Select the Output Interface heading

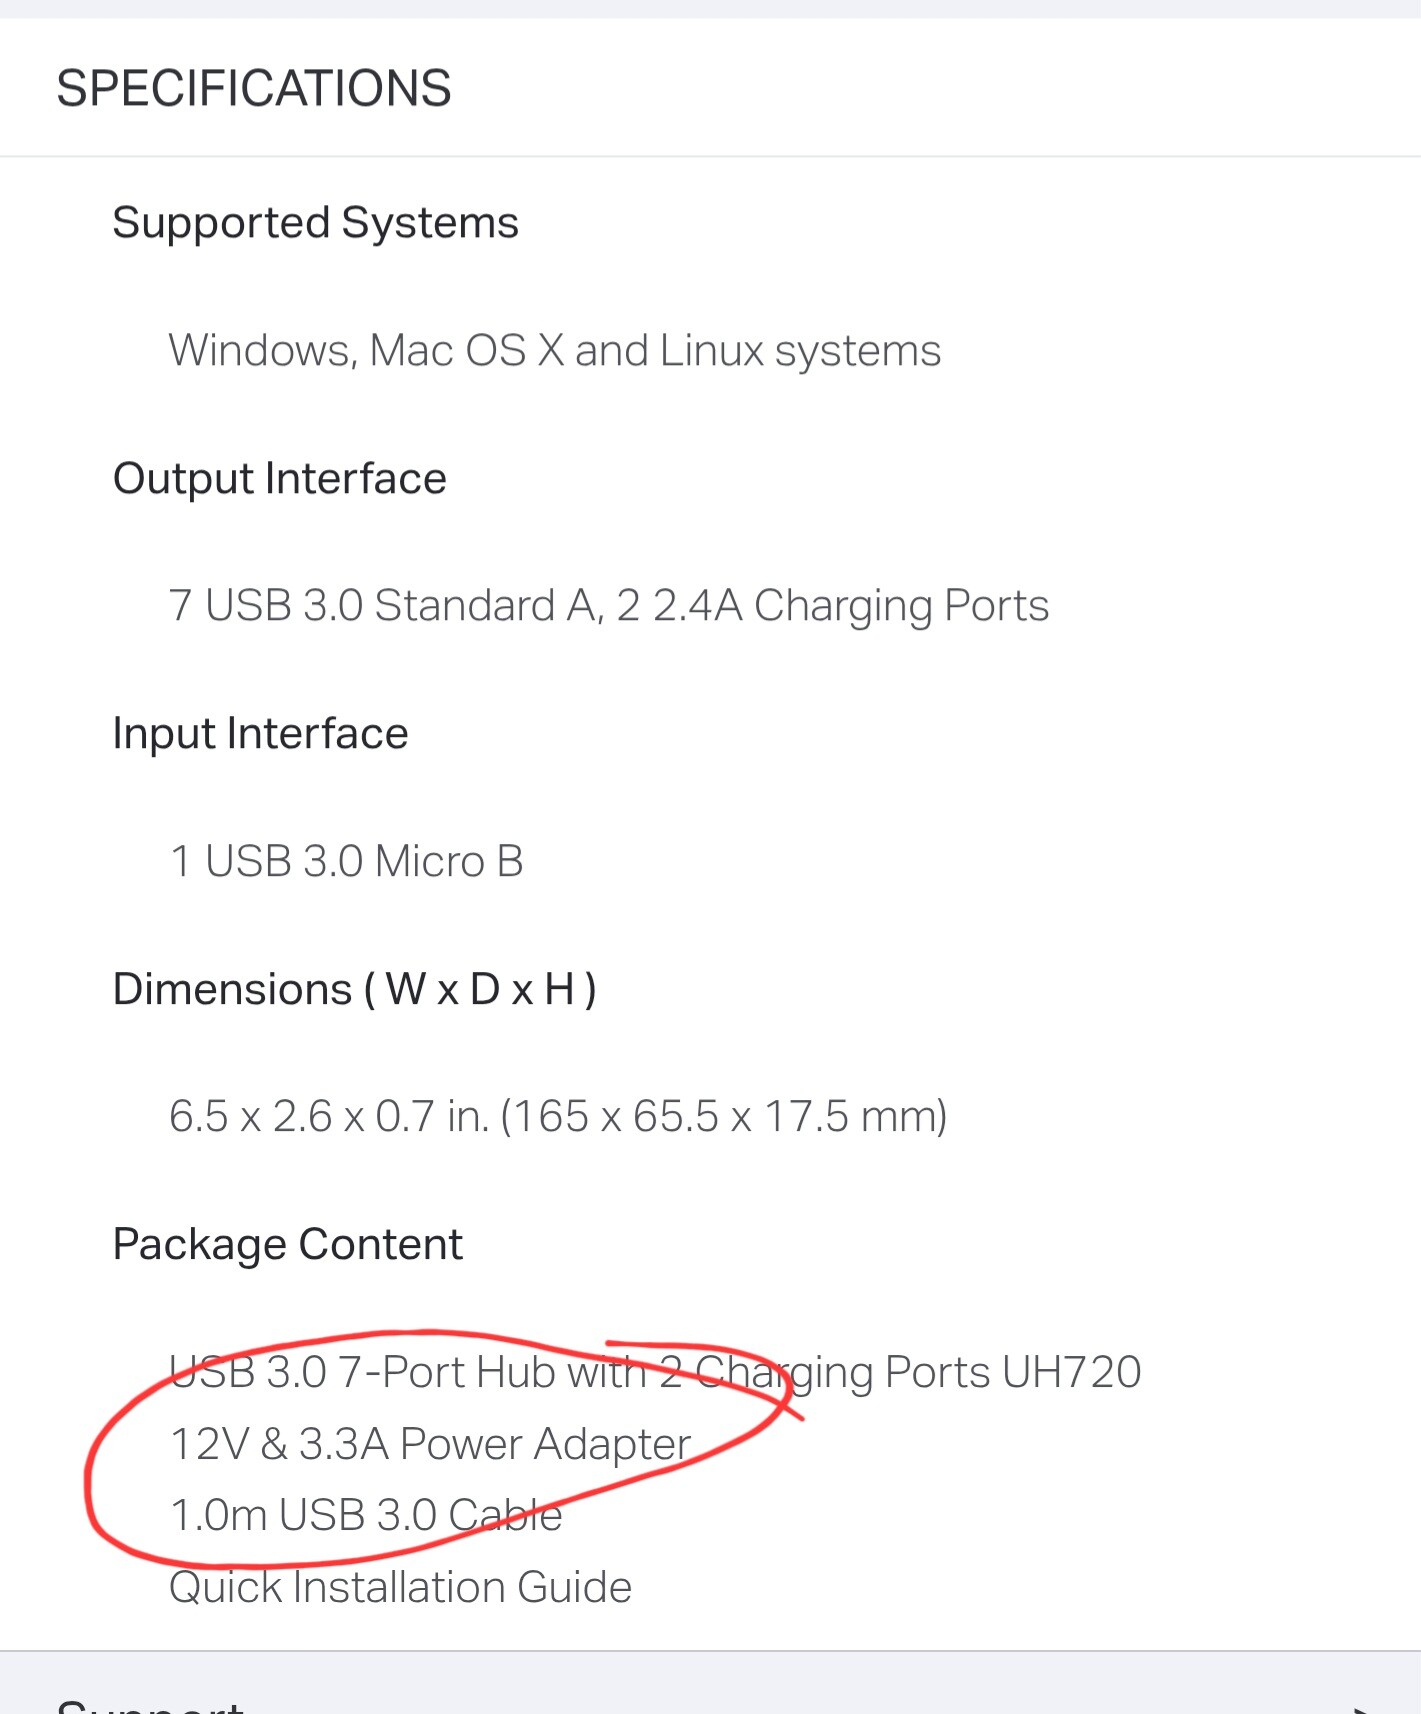click(x=279, y=478)
